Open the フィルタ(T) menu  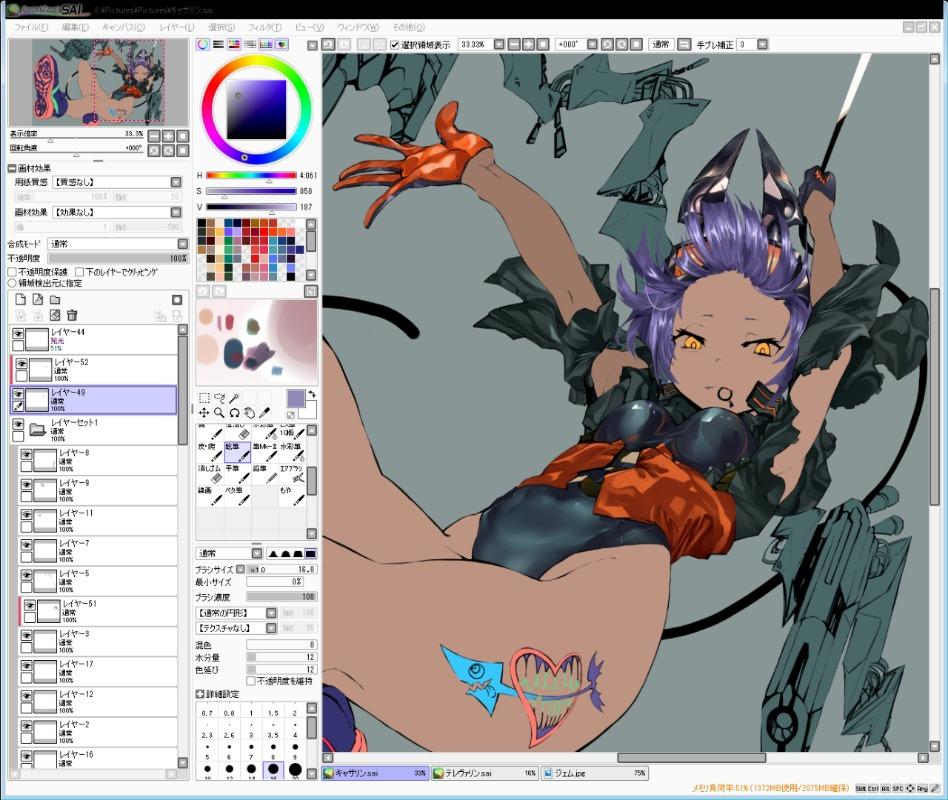pos(264,27)
